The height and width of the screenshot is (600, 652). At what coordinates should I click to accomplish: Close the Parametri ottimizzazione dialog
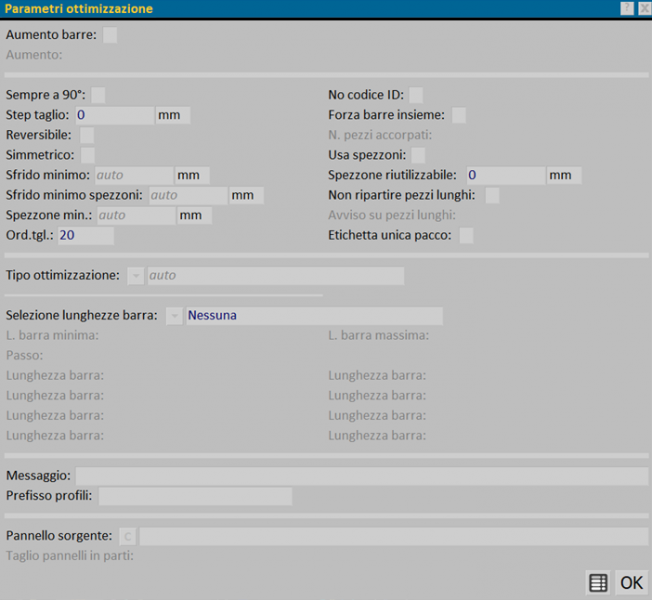coord(642,9)
